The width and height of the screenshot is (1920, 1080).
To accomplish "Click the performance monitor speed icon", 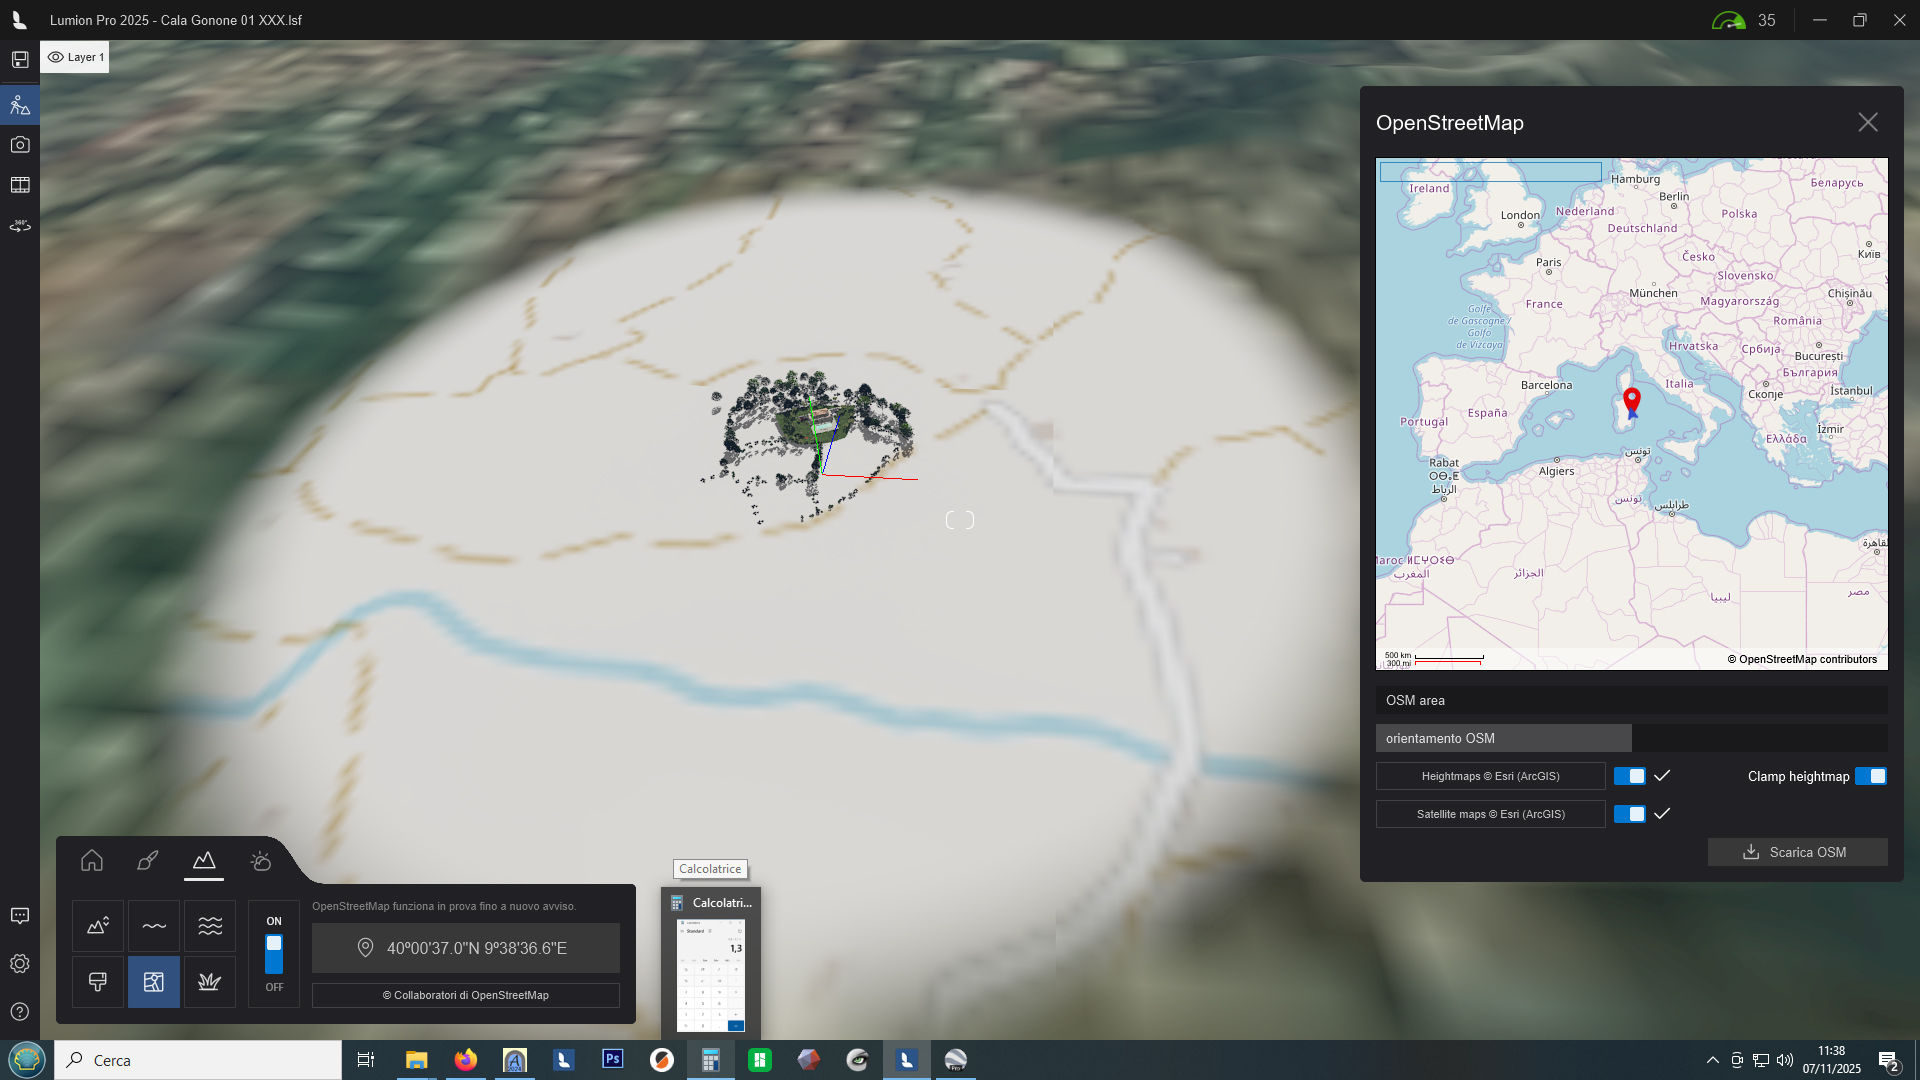I will coord(1729,20).
